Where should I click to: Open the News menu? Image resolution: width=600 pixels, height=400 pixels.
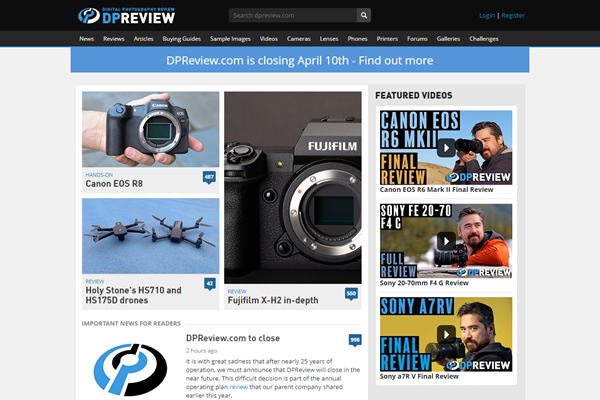pyautogui.click(x=86, y=39)
